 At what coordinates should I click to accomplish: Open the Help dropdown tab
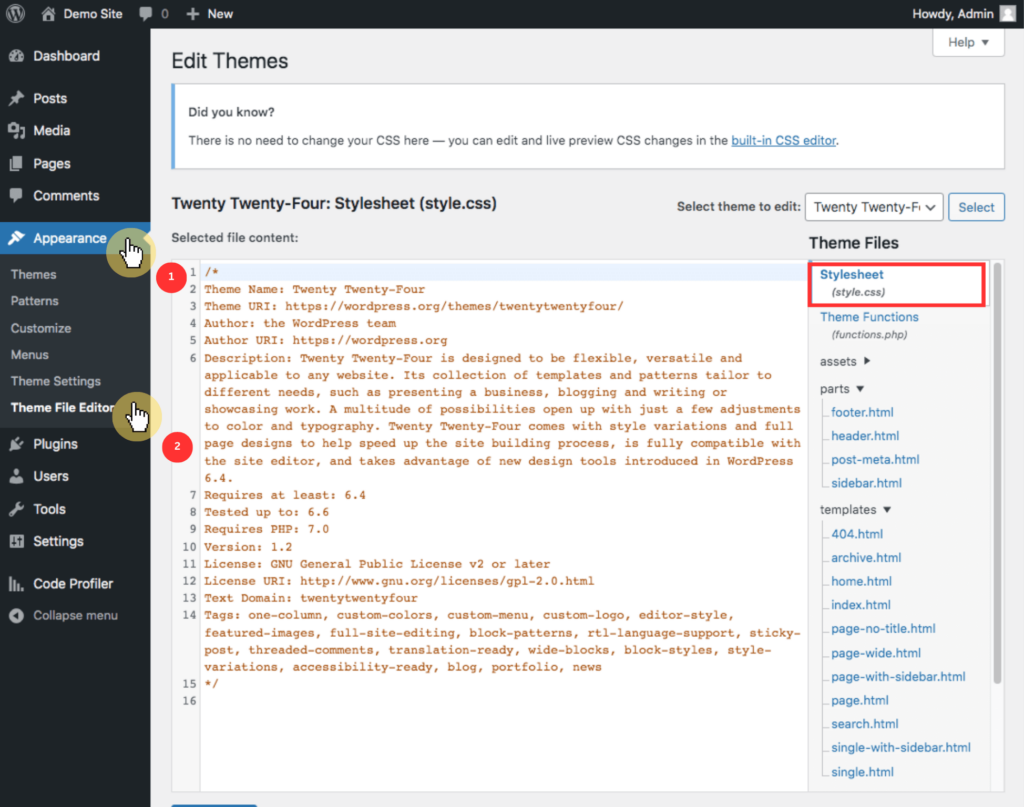coord(968,42)
